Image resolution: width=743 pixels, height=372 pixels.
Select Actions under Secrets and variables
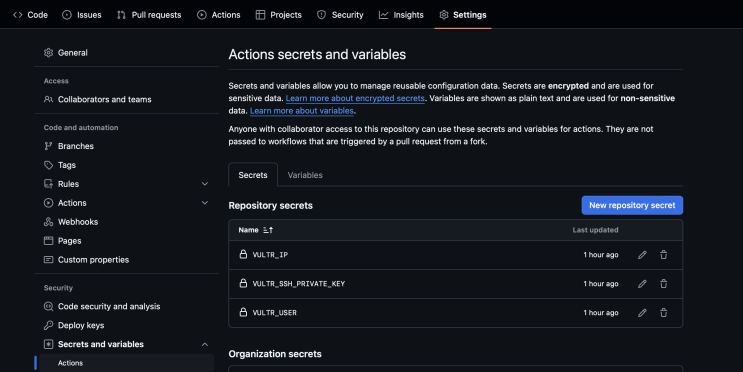tap(127, 363)
